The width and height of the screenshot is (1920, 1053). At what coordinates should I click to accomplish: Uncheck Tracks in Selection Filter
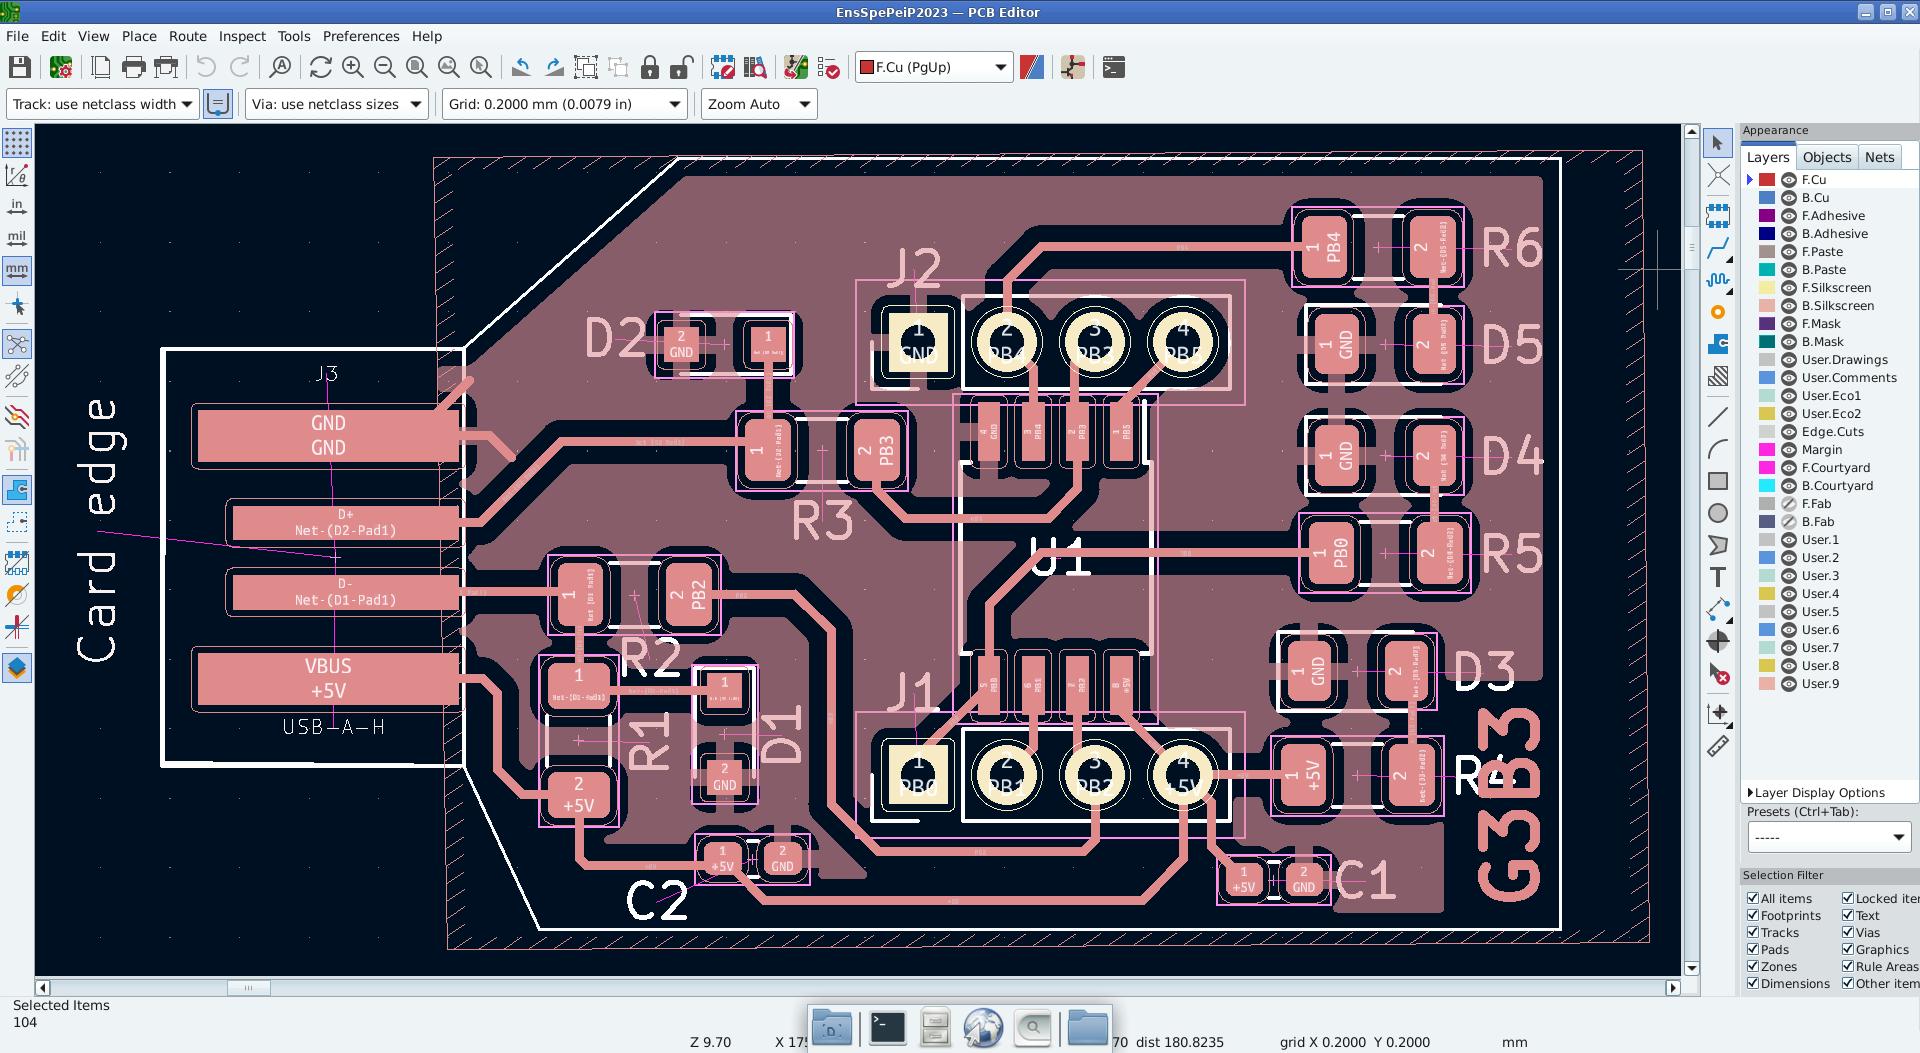1752,933
